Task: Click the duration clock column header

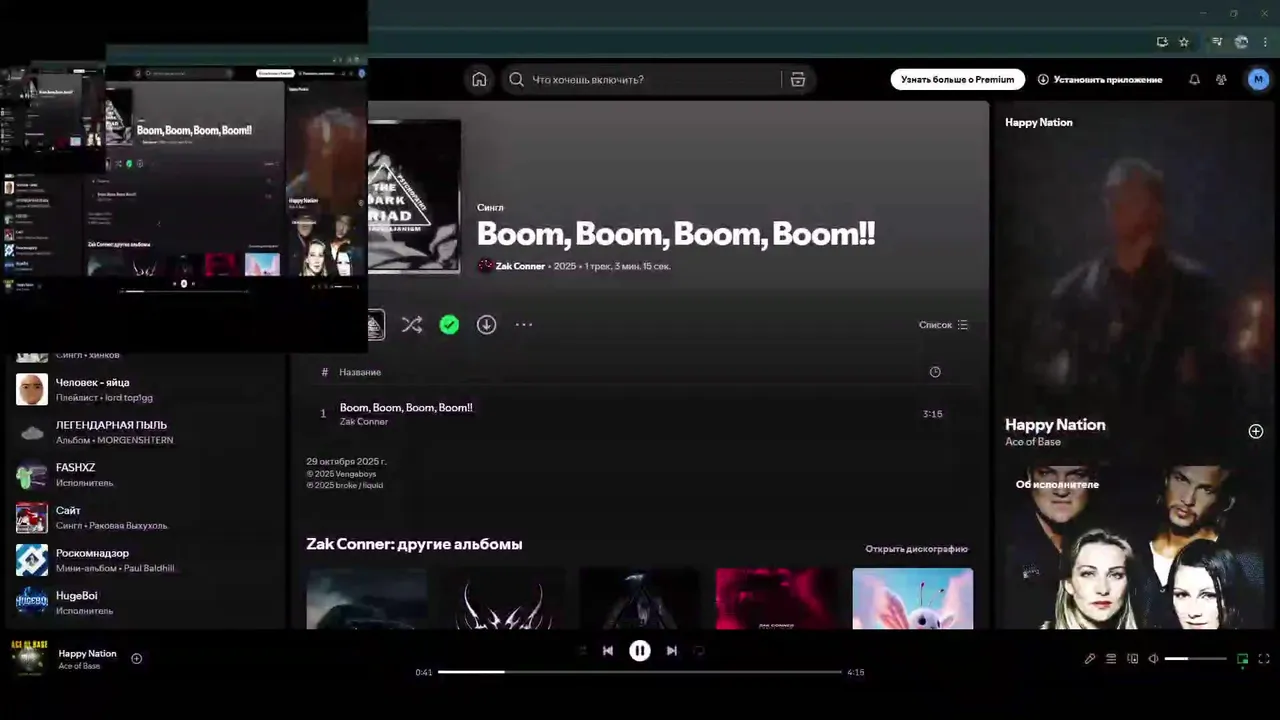Action: coord(935,372)
